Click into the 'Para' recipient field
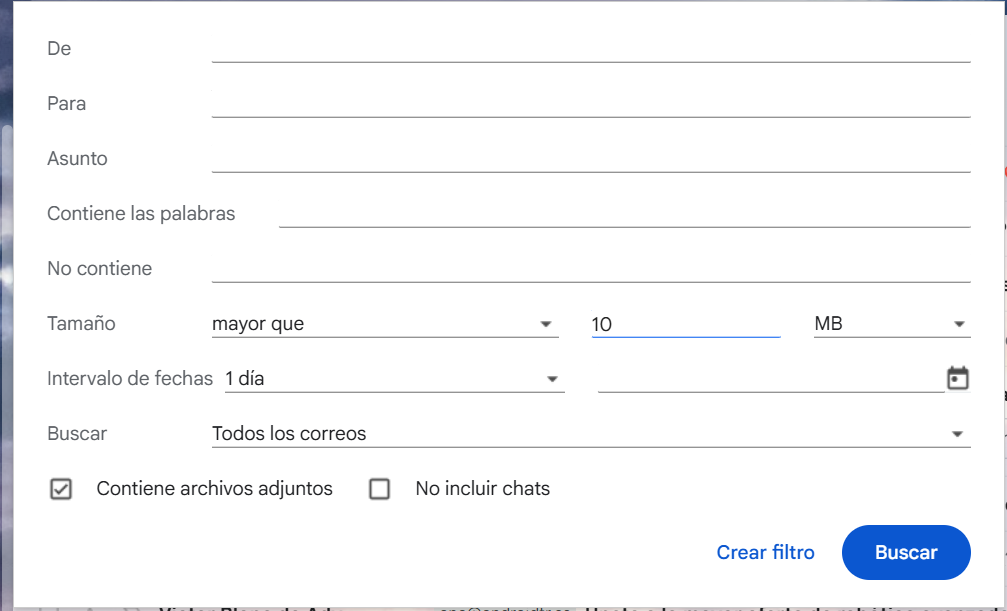This screenshot has width=1007, height=611. [x=590, y=103]
